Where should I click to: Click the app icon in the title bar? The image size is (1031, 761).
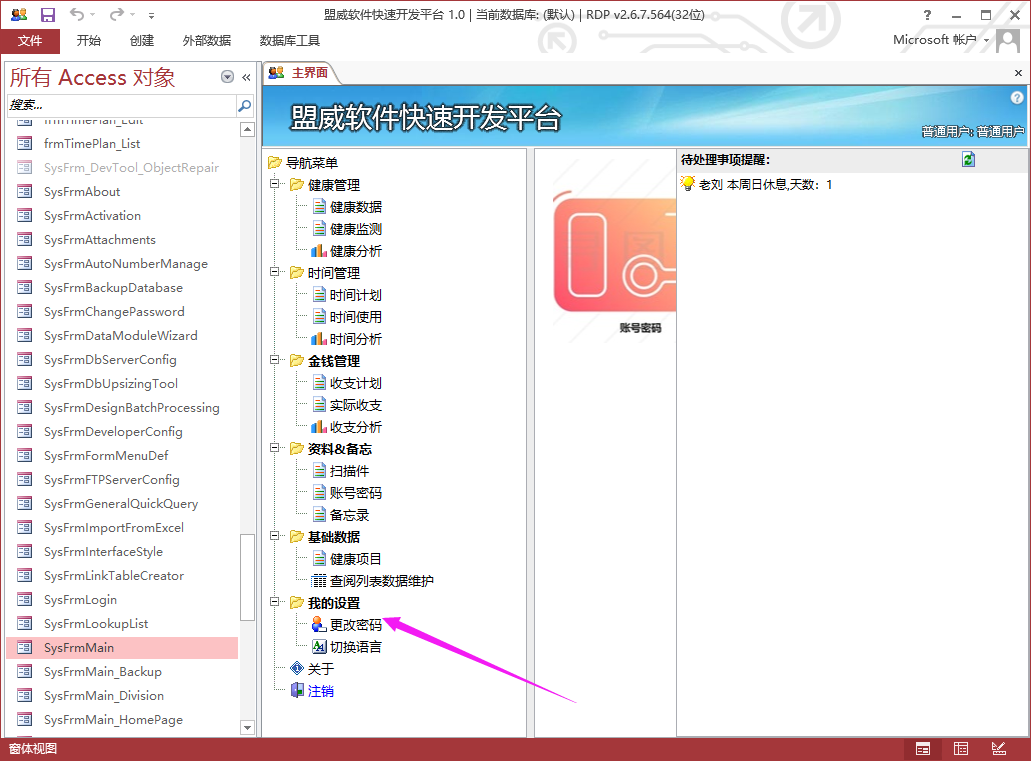(x=19, y=14)
